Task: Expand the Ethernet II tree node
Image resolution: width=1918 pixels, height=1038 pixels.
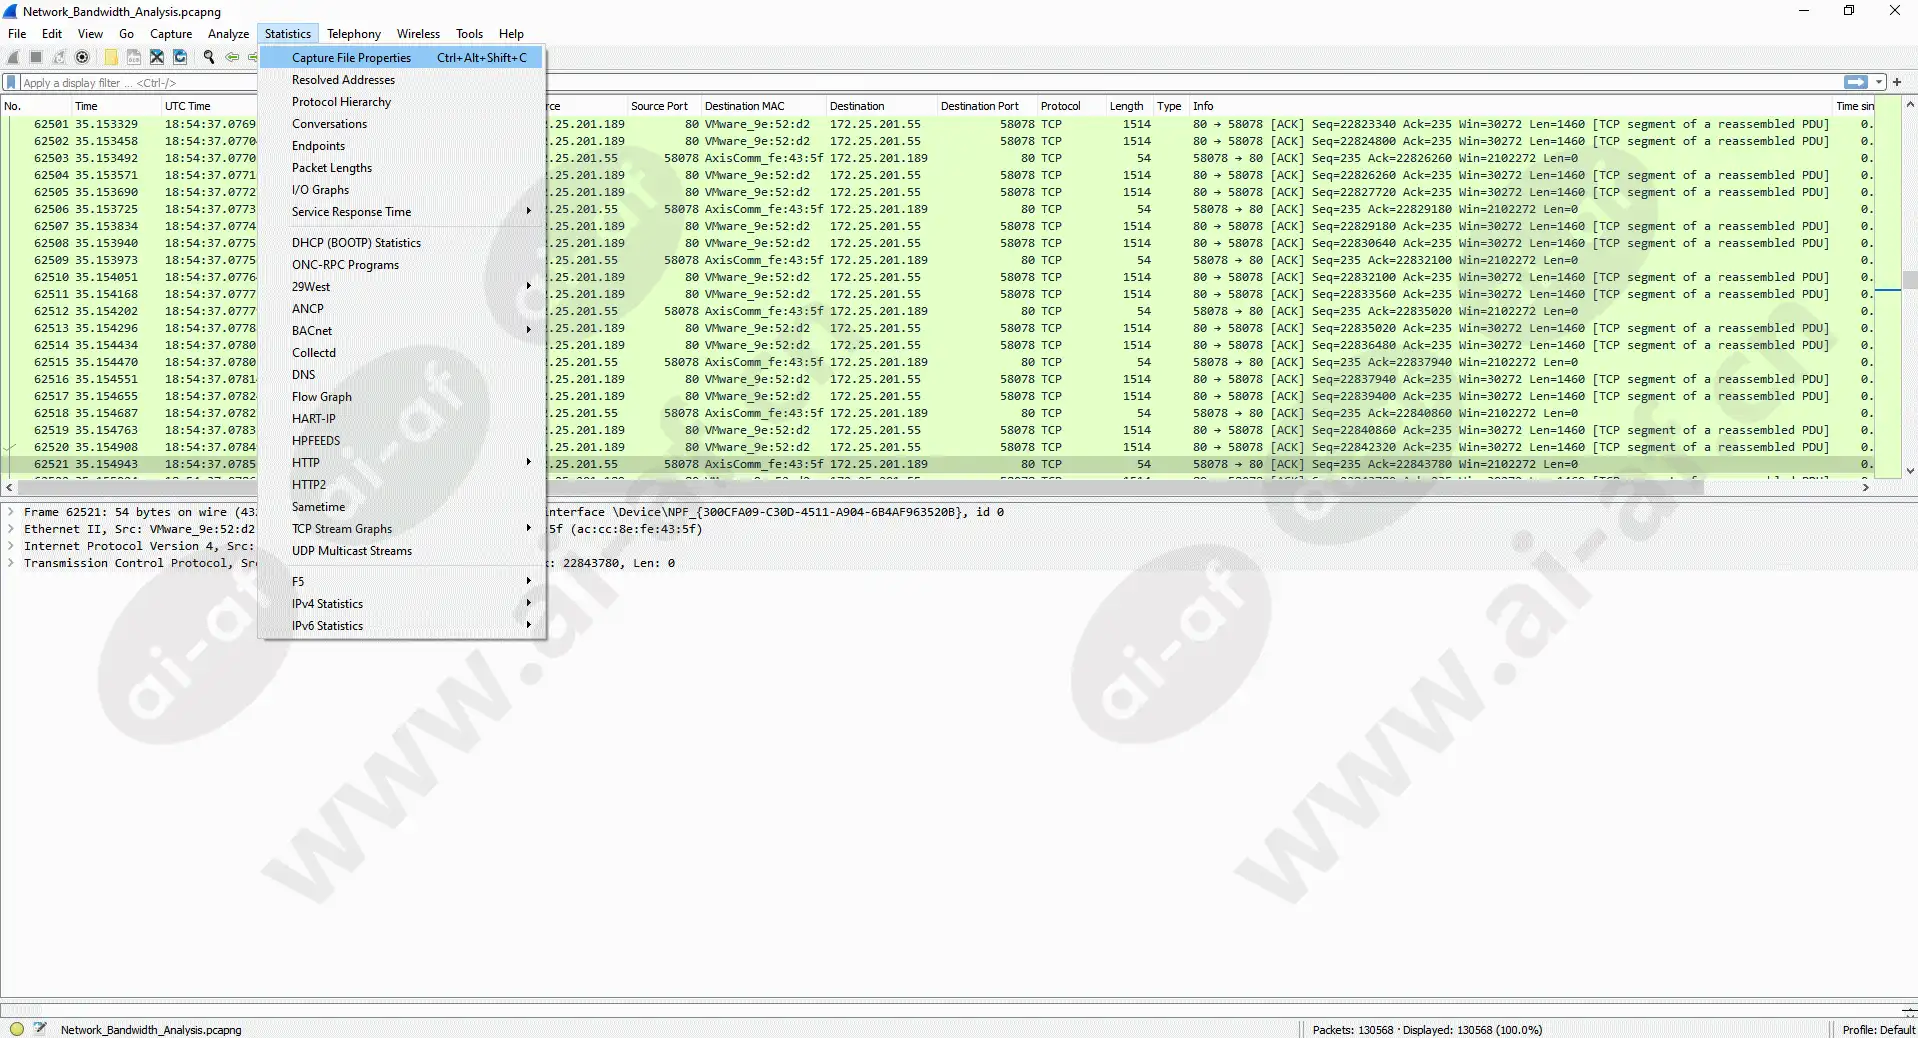Action: tap(11, 529)
